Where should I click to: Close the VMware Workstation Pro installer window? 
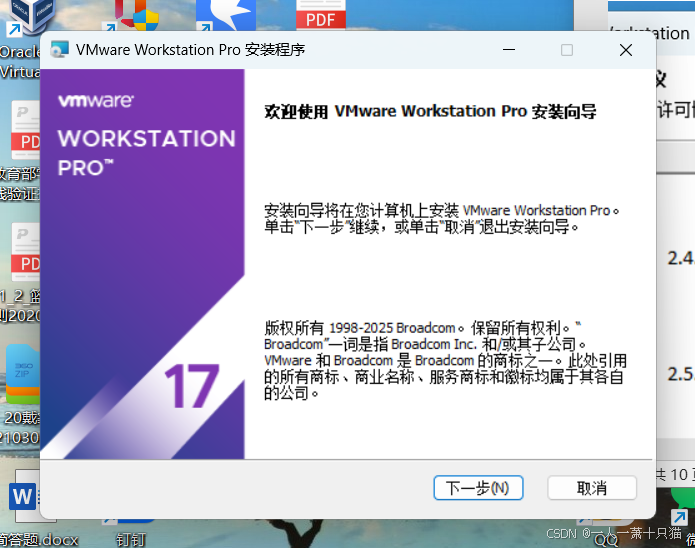tap(625, 50)
